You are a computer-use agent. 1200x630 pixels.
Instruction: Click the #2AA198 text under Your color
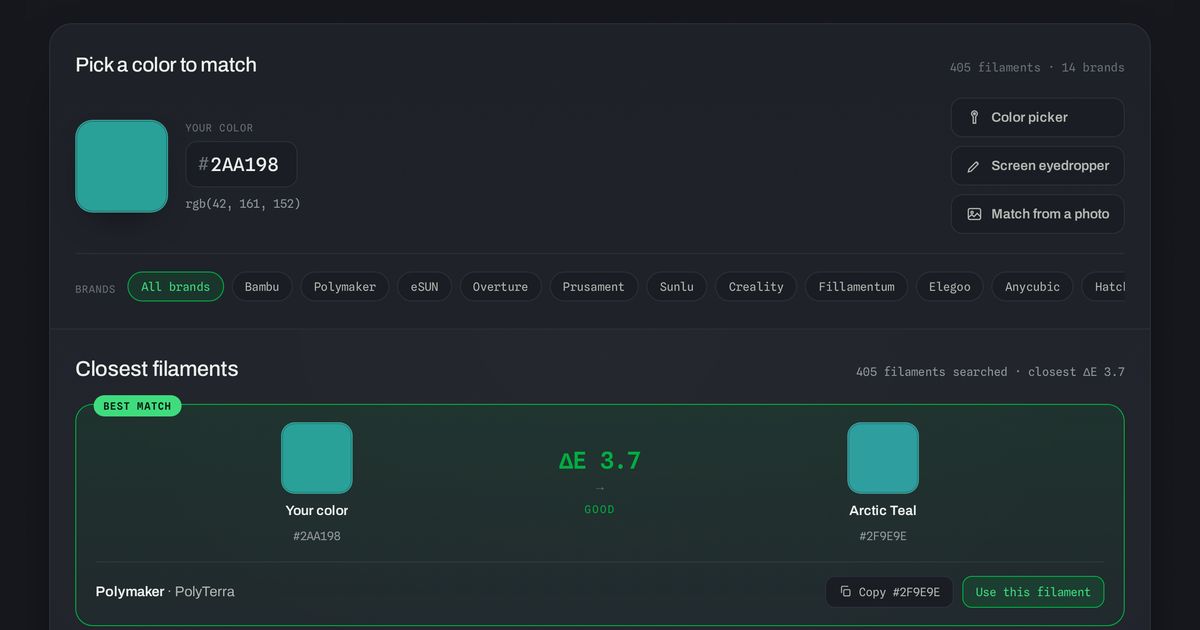[317, 537]
